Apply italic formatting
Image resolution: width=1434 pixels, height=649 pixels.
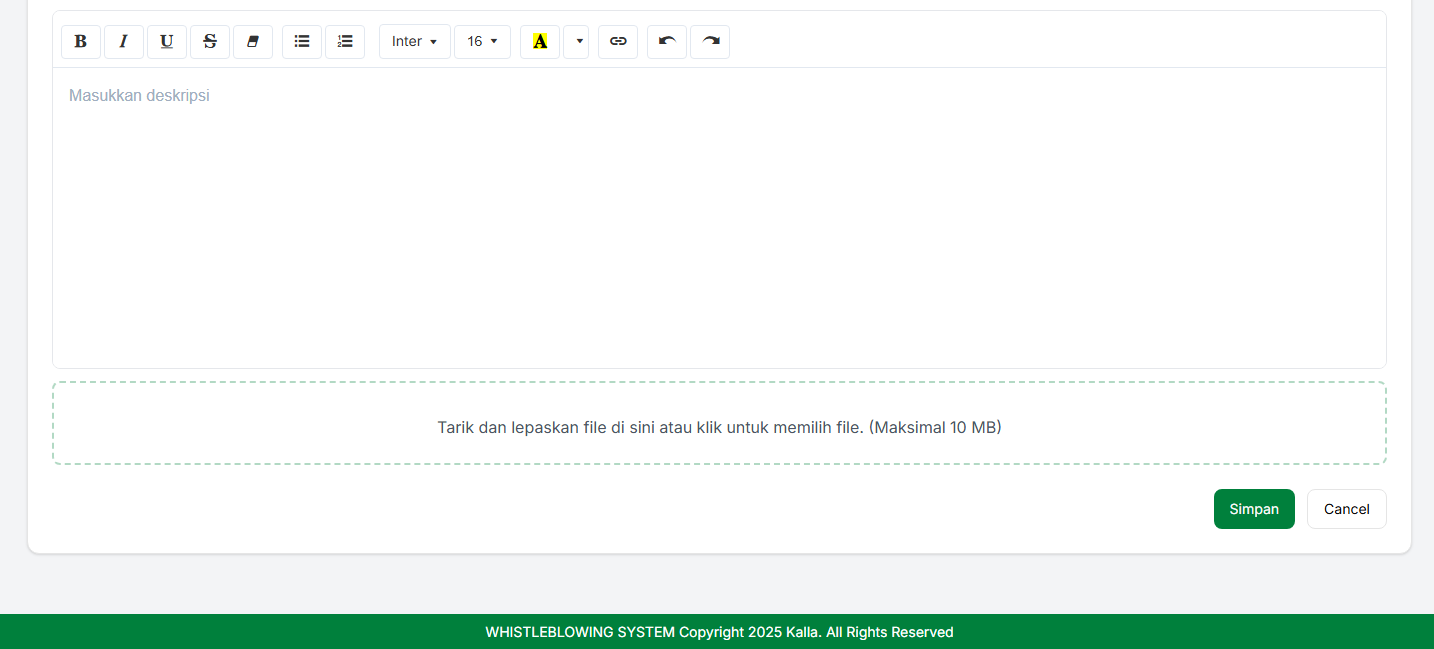[124, 42]
